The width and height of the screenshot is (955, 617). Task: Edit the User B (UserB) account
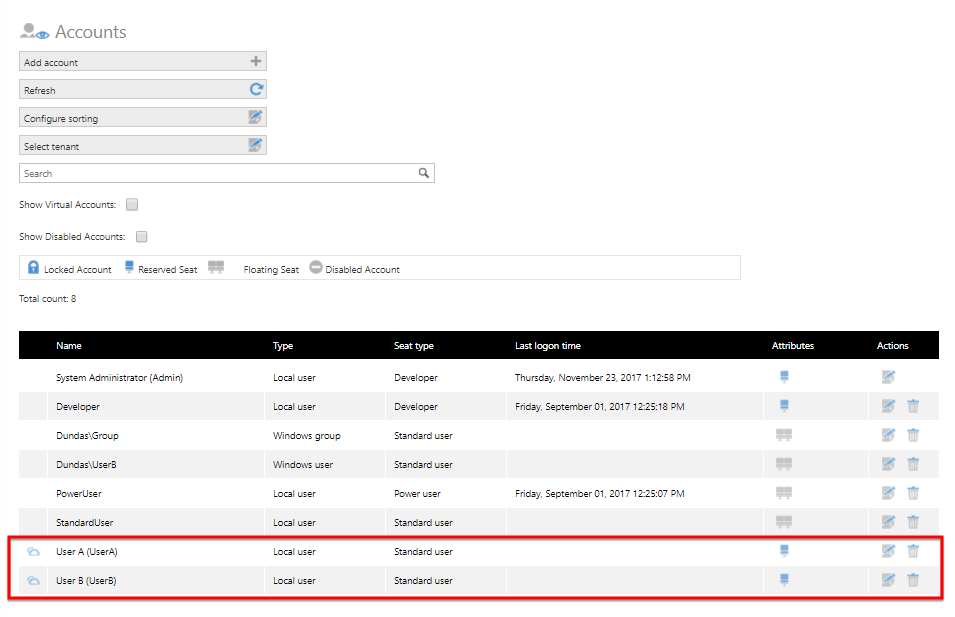pos(889,580)
